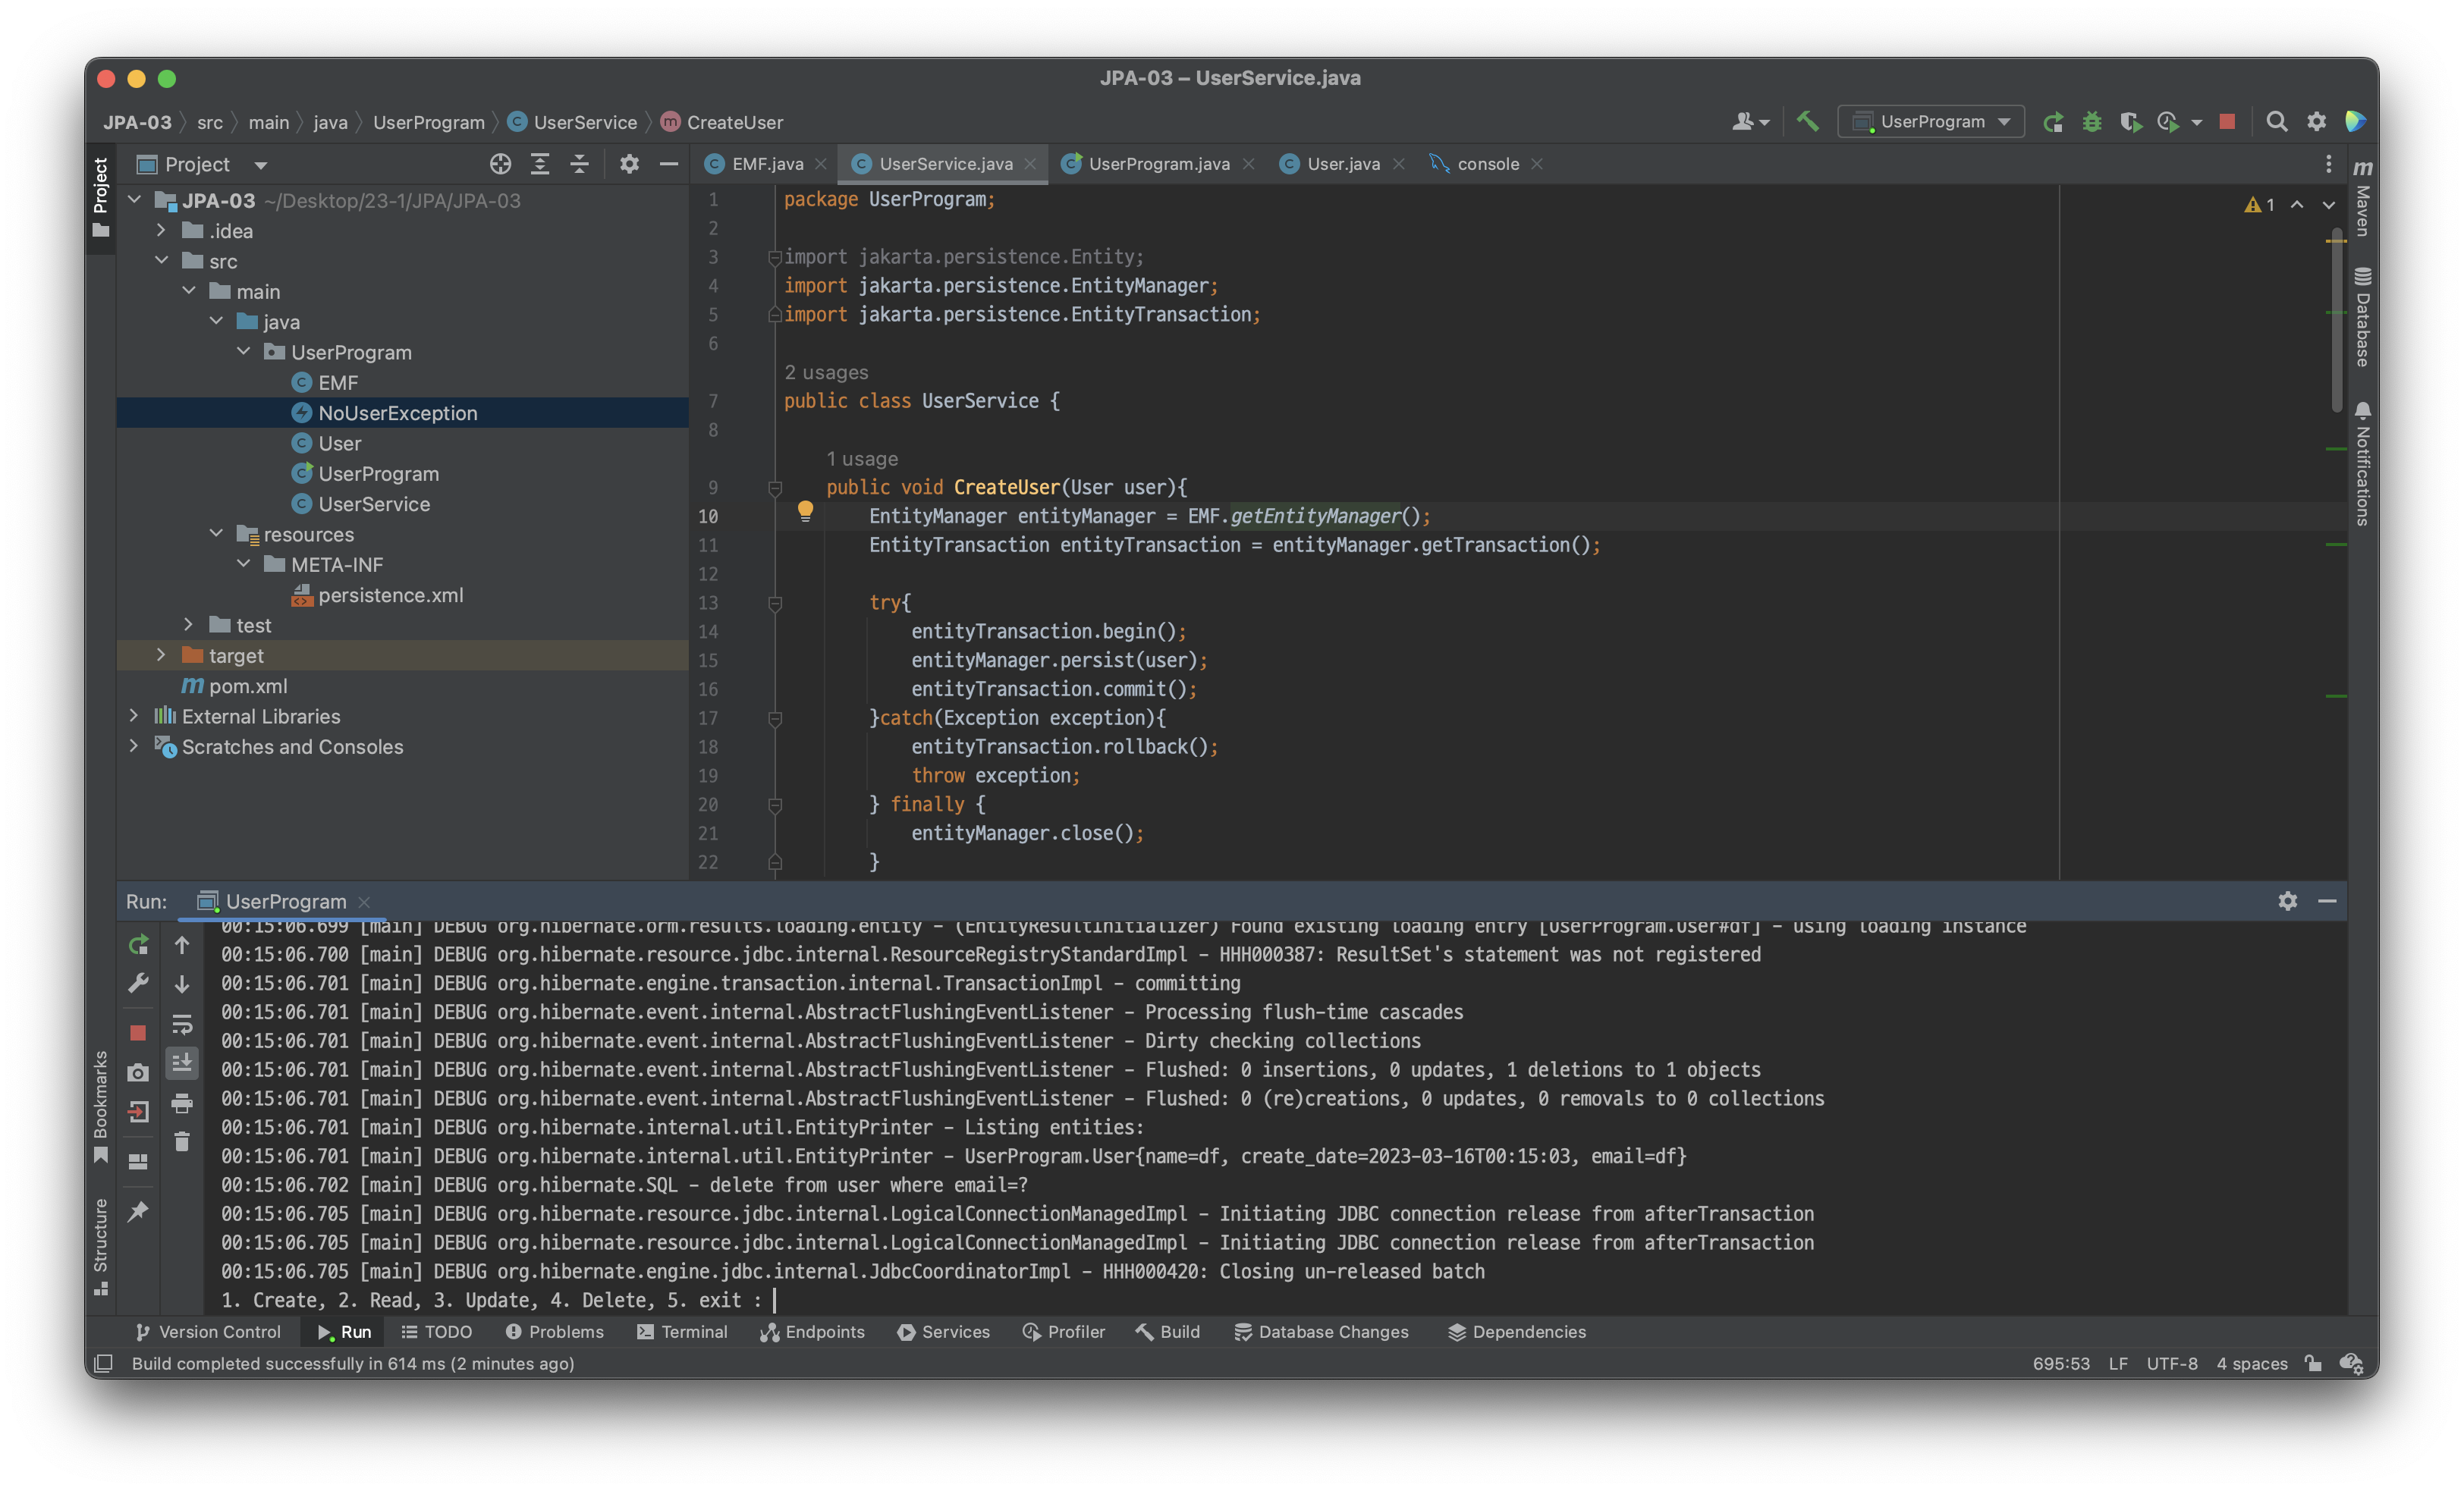Click the lightbulb intention icon at line 10
2464x1491 pixels.
pos(805,512)
